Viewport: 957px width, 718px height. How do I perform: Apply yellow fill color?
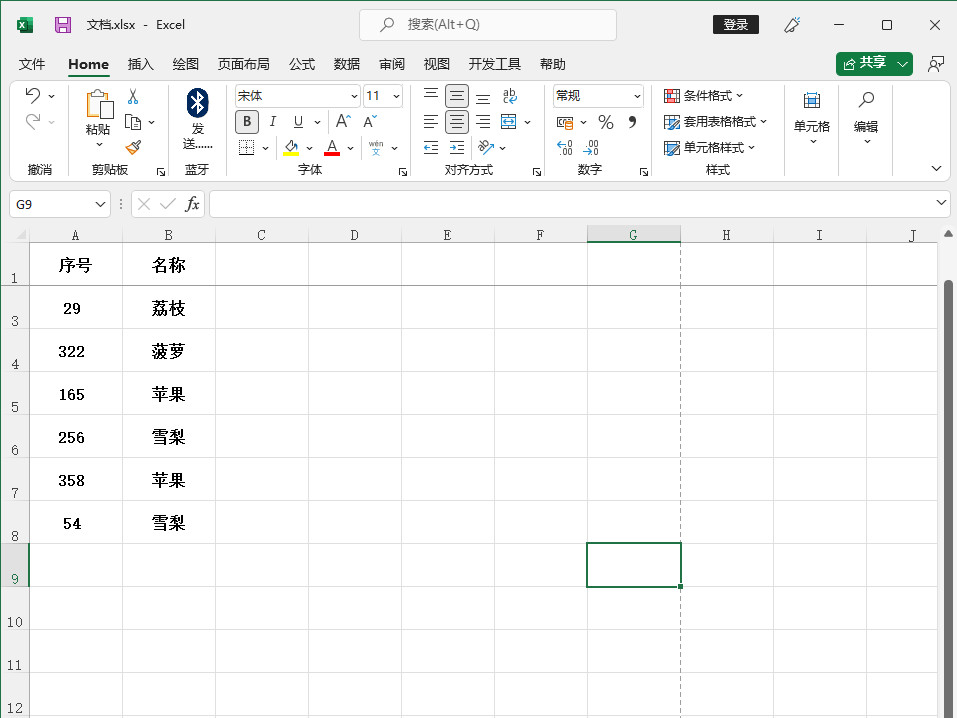tap(291, 148)
